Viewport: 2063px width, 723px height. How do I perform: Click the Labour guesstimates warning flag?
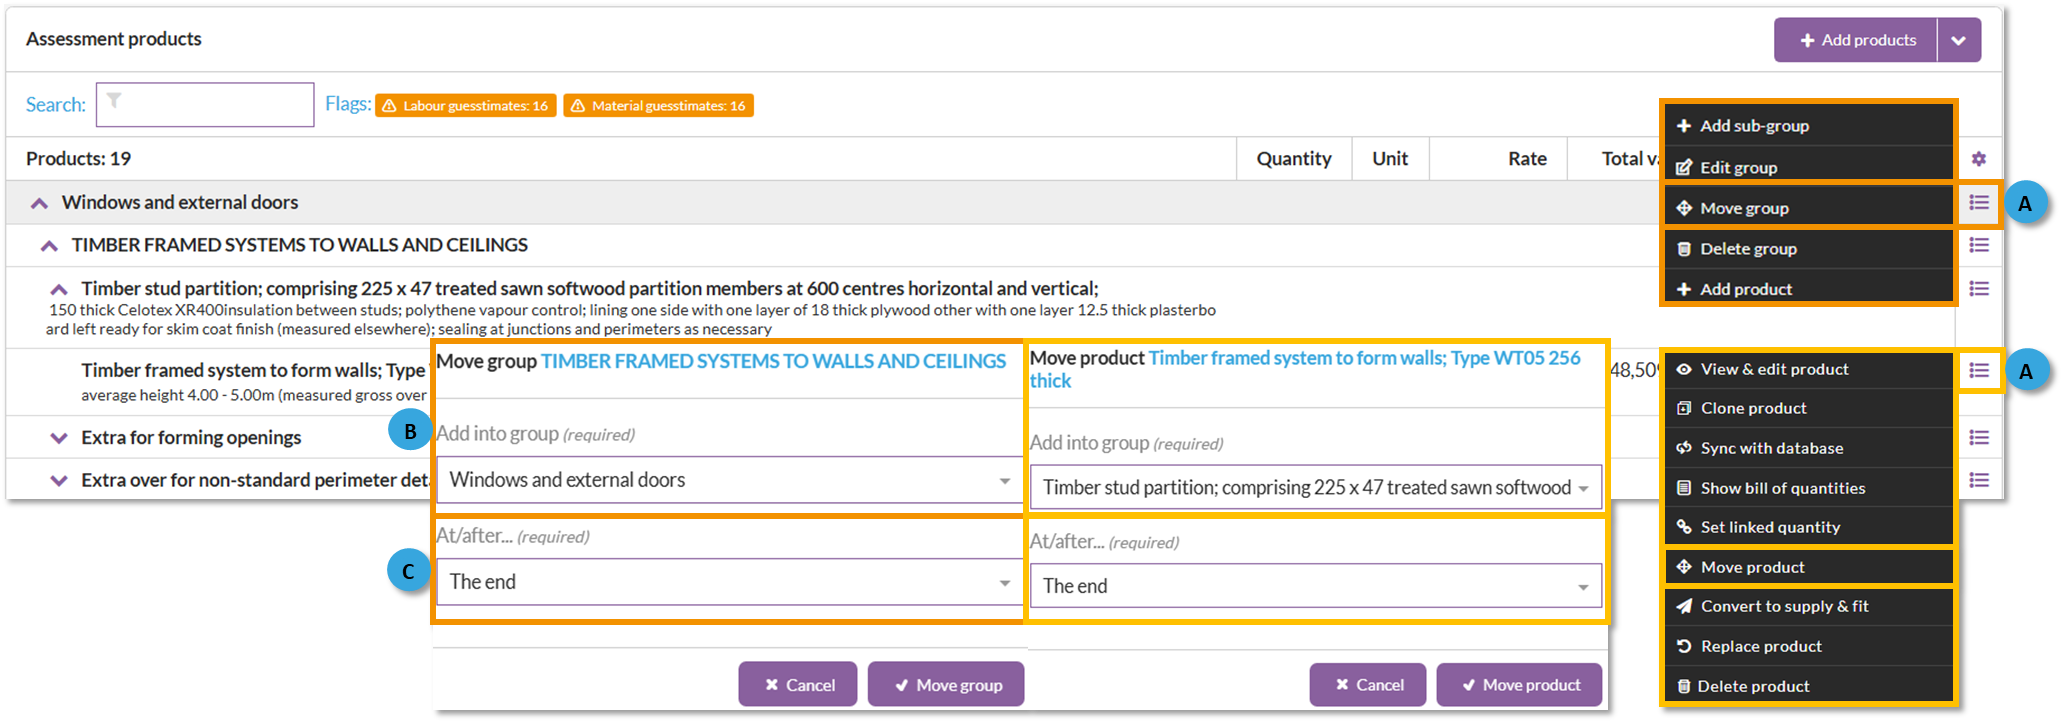(466, 106)
